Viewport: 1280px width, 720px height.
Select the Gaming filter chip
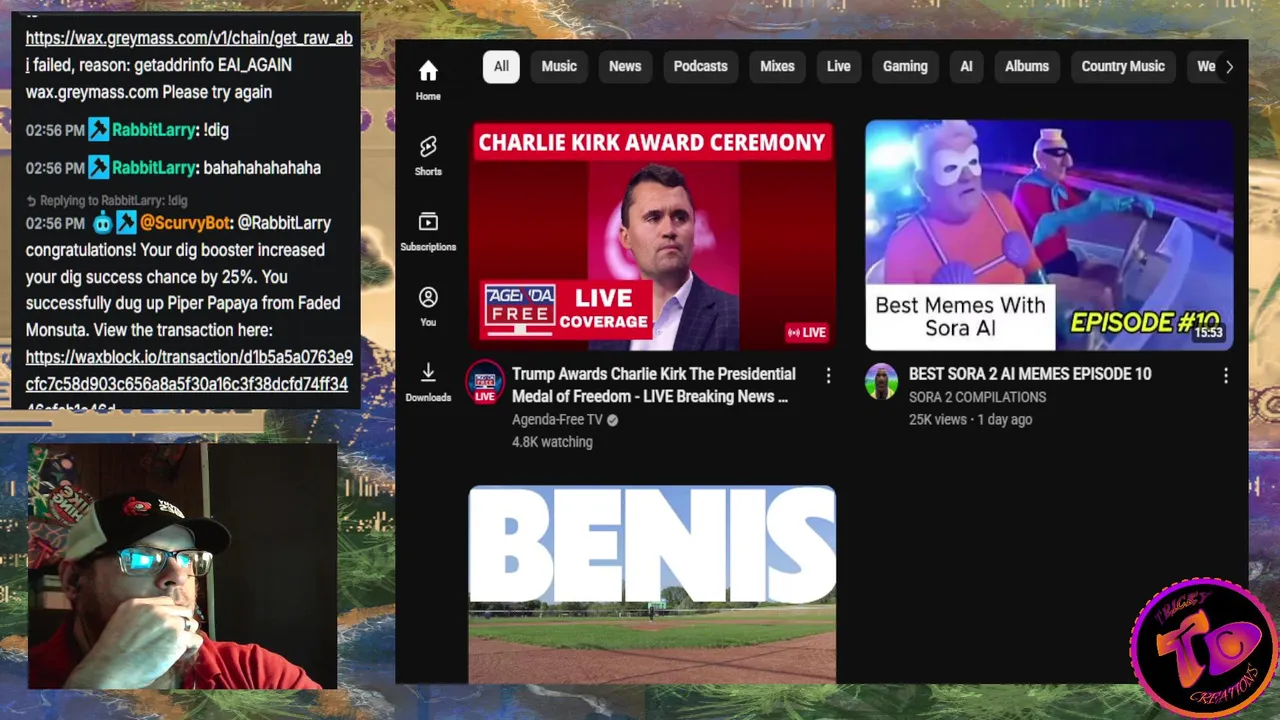click(905, 66)
